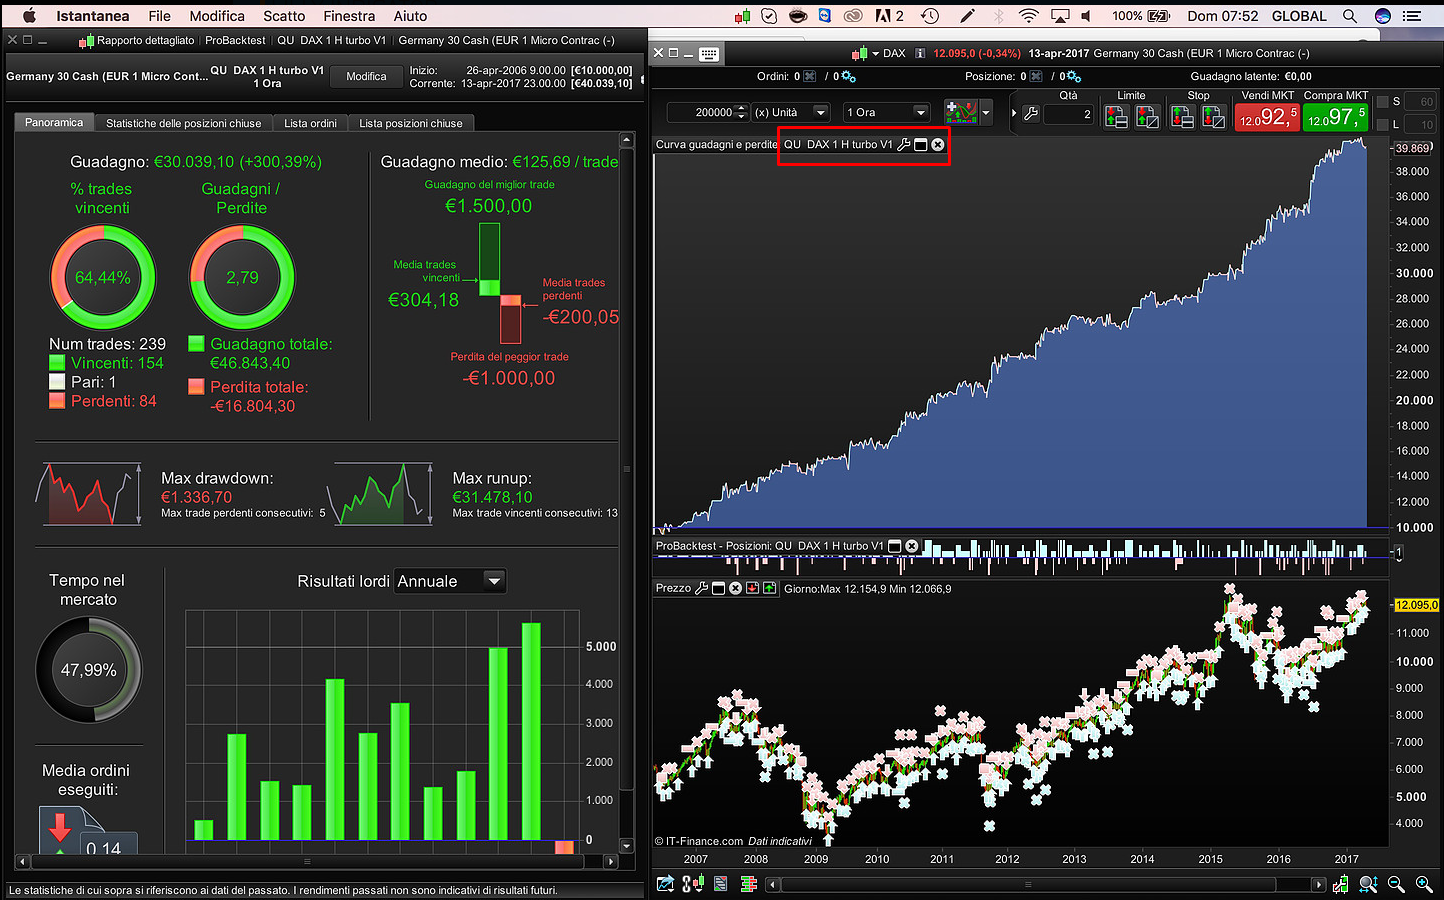The image size is (1444, 900).
Task: Click the report's horizontal scrollbar thumb
Action: (308, 861)
